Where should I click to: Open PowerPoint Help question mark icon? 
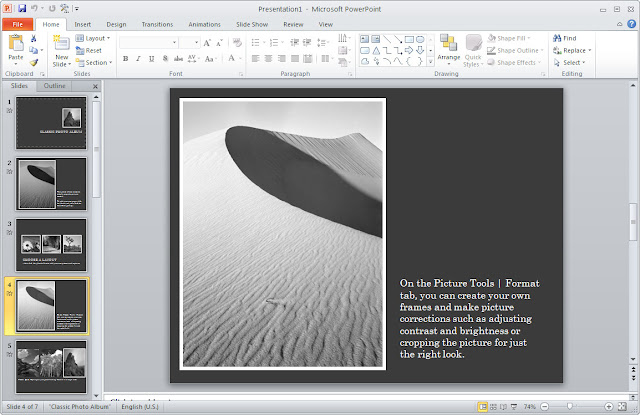pos(631,24)
